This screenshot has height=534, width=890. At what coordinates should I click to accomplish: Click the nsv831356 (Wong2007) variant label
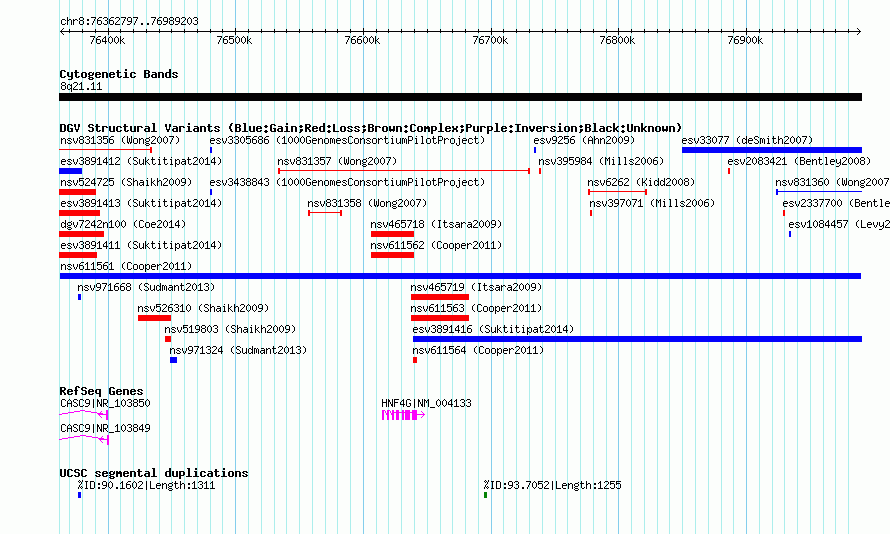pos(120,140)
